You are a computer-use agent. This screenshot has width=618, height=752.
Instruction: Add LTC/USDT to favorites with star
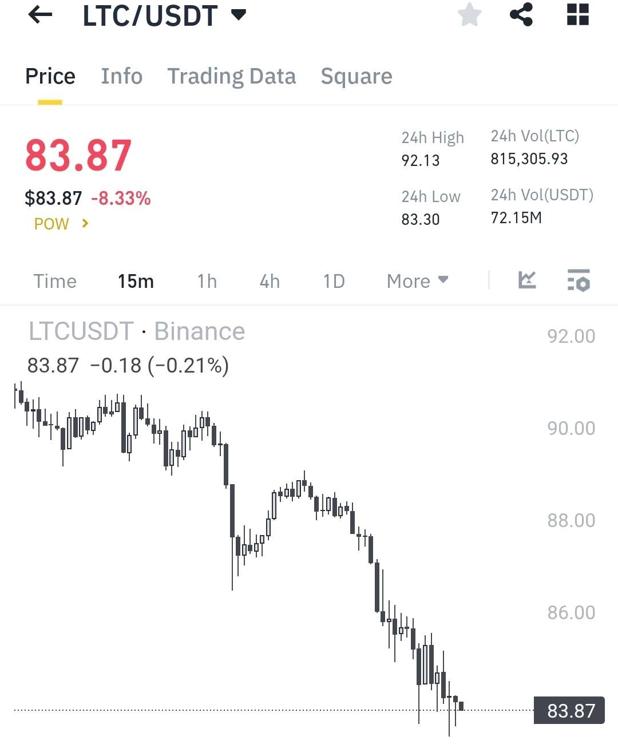click(469, 15)
